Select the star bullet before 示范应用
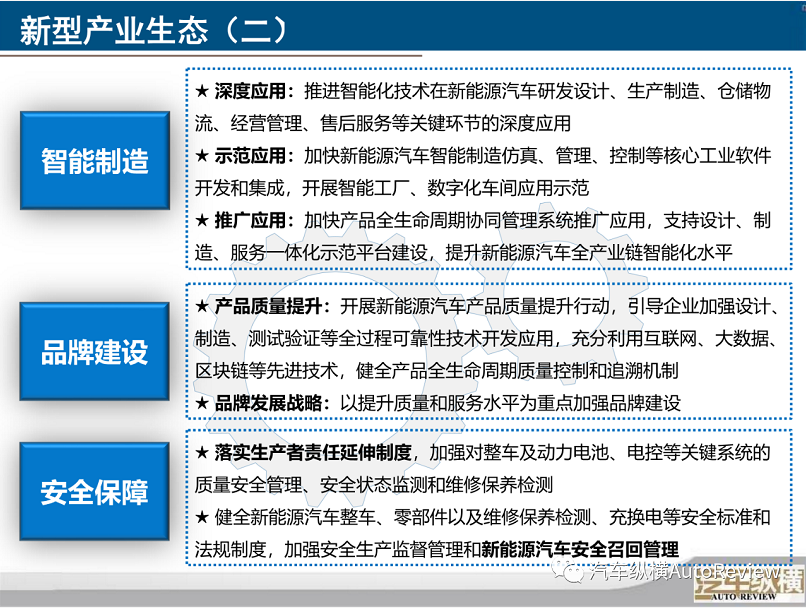806x608 pixels. [202, 156]
